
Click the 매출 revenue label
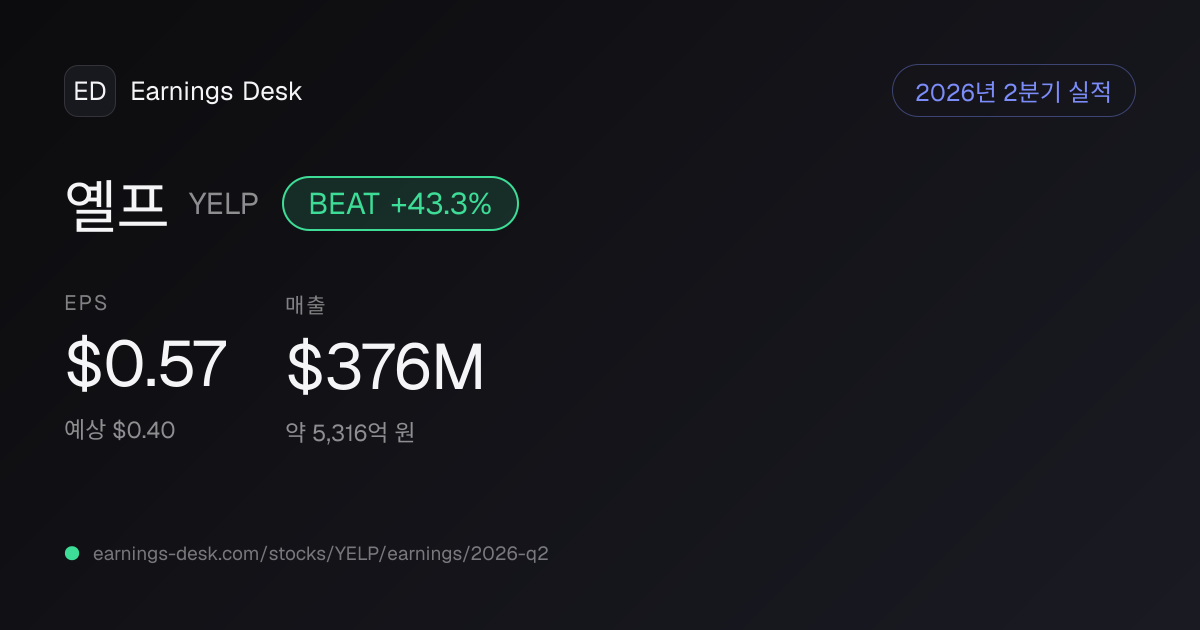306,306
